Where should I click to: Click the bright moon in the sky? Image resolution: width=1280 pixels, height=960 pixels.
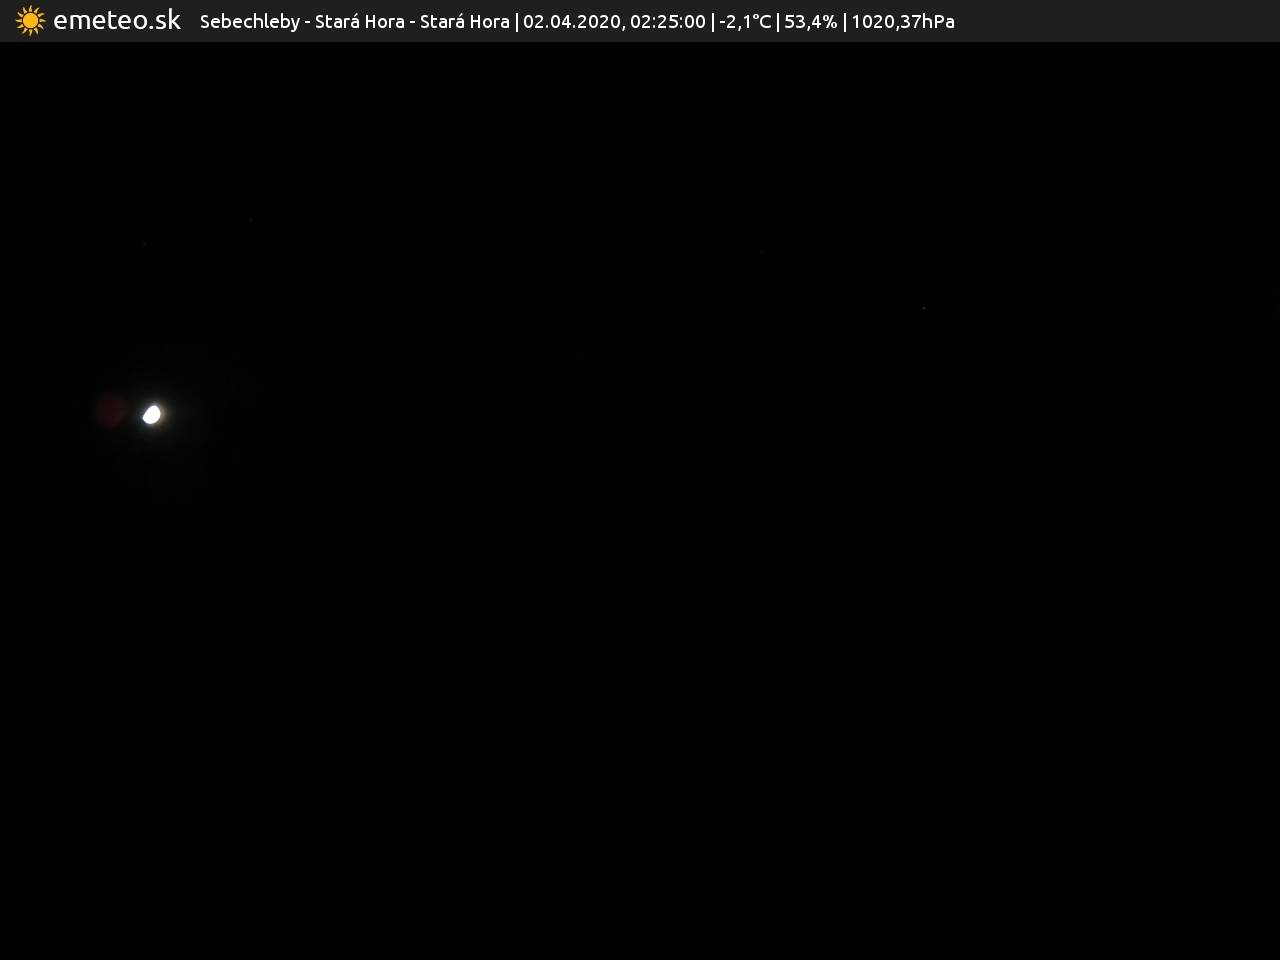click(x=151, y=414)
